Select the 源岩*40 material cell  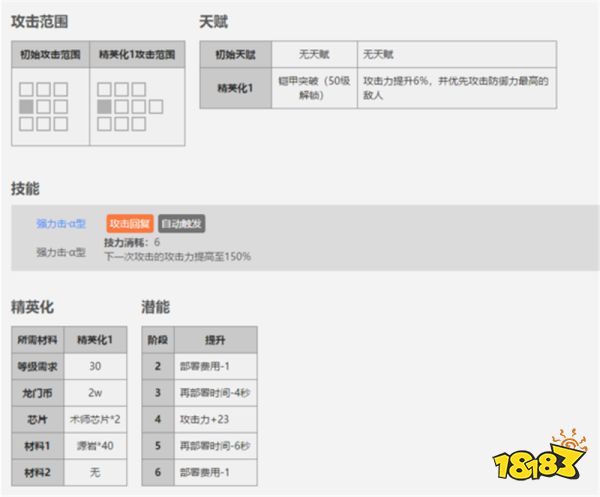coord(94,444)
